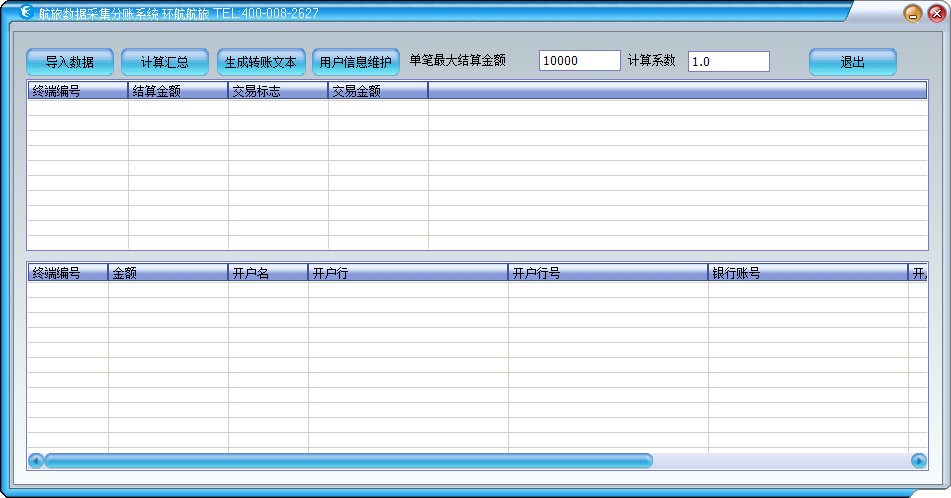Click the 结算金额 column header
This screenshot has height=498, width=951.
(x=178, y=91)
